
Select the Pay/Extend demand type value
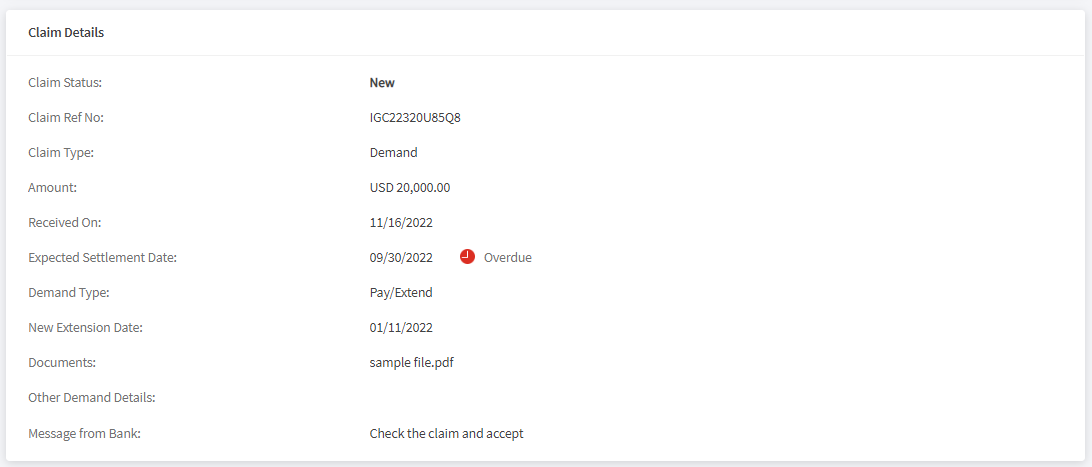401,292
